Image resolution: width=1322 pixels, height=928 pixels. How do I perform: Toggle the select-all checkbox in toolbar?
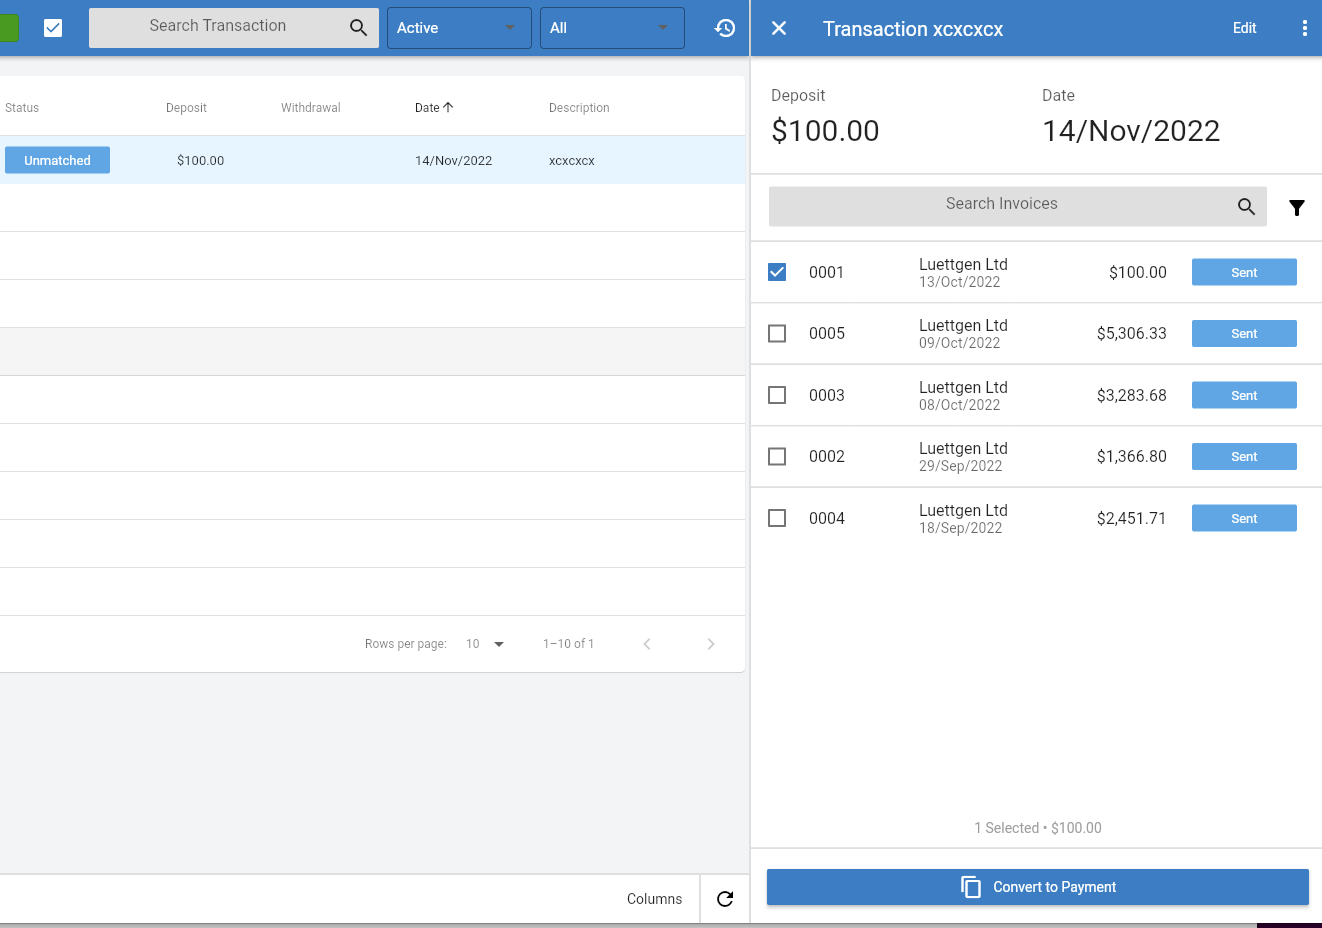tap(53, 28)
